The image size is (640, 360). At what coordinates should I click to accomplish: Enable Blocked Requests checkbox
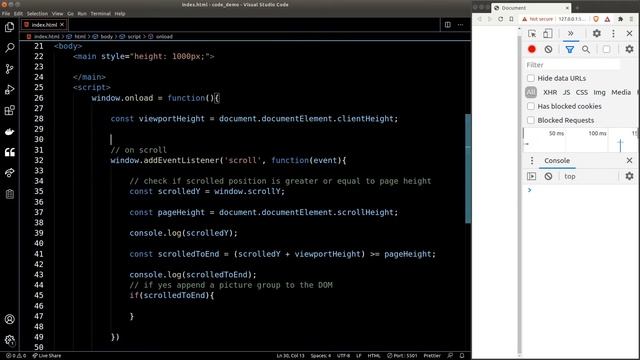coord(531,120)
